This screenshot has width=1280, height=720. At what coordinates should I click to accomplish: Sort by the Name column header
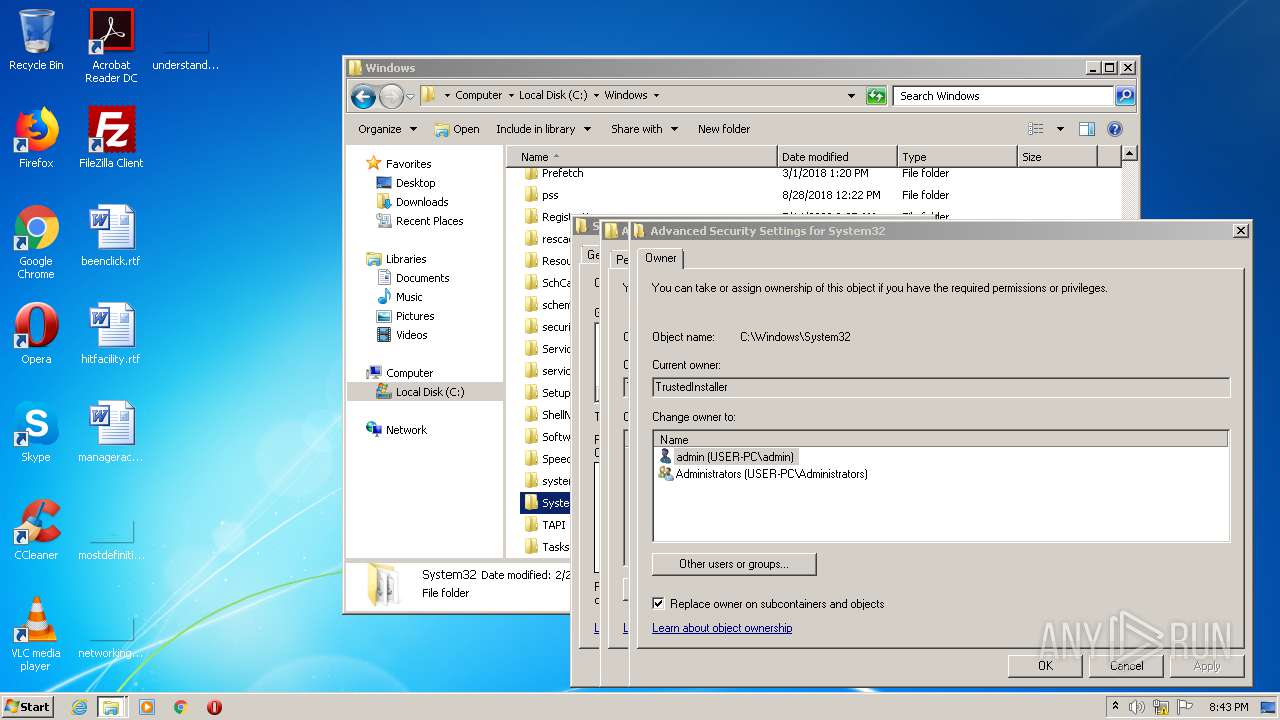(x=642, y=157)
